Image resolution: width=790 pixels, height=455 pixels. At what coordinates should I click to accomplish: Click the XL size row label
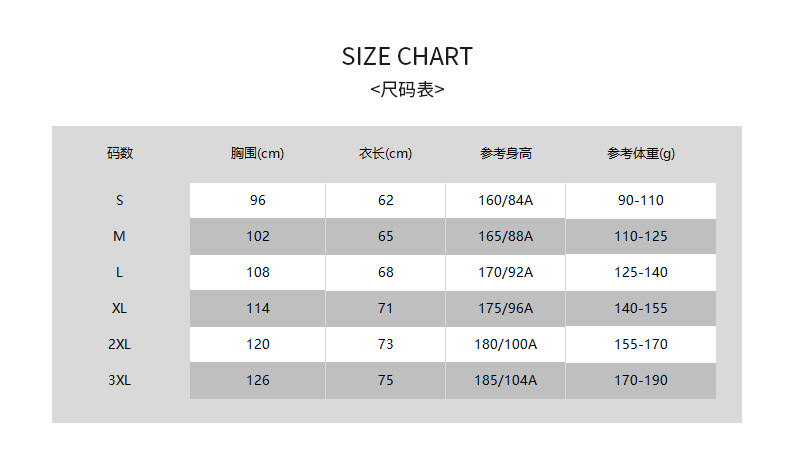(120, 308)
